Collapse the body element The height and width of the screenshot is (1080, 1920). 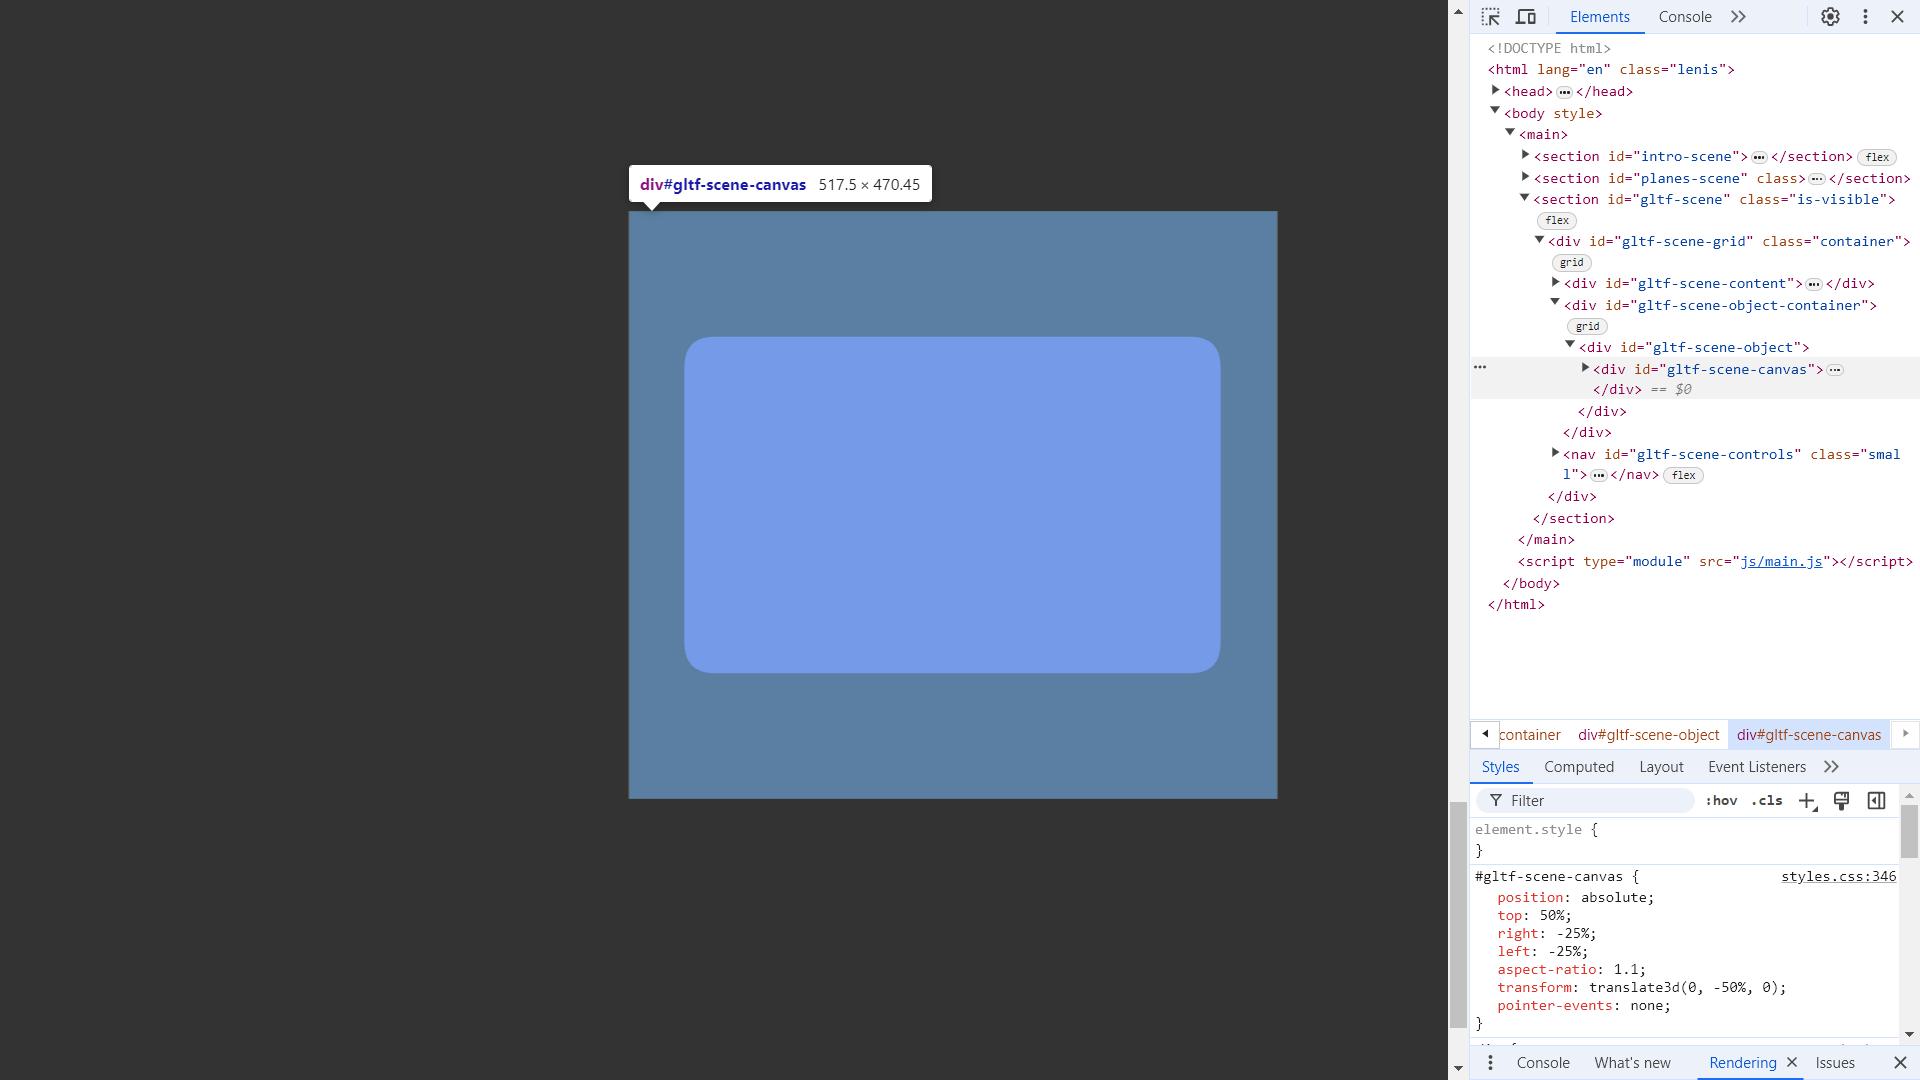click(x=1496, y=112)
